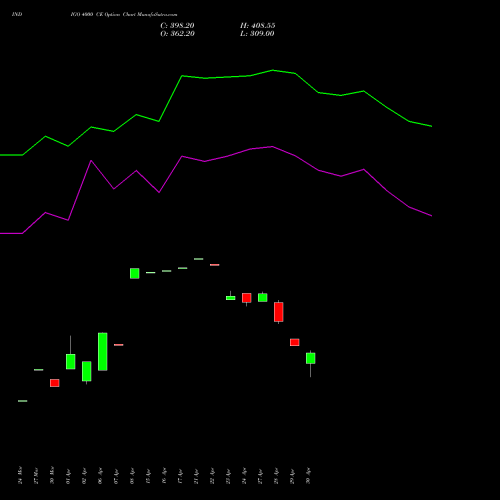Select the green candle above 08 Apr
The height and width of the screenshot is (500, 500).
click(135, 273)
